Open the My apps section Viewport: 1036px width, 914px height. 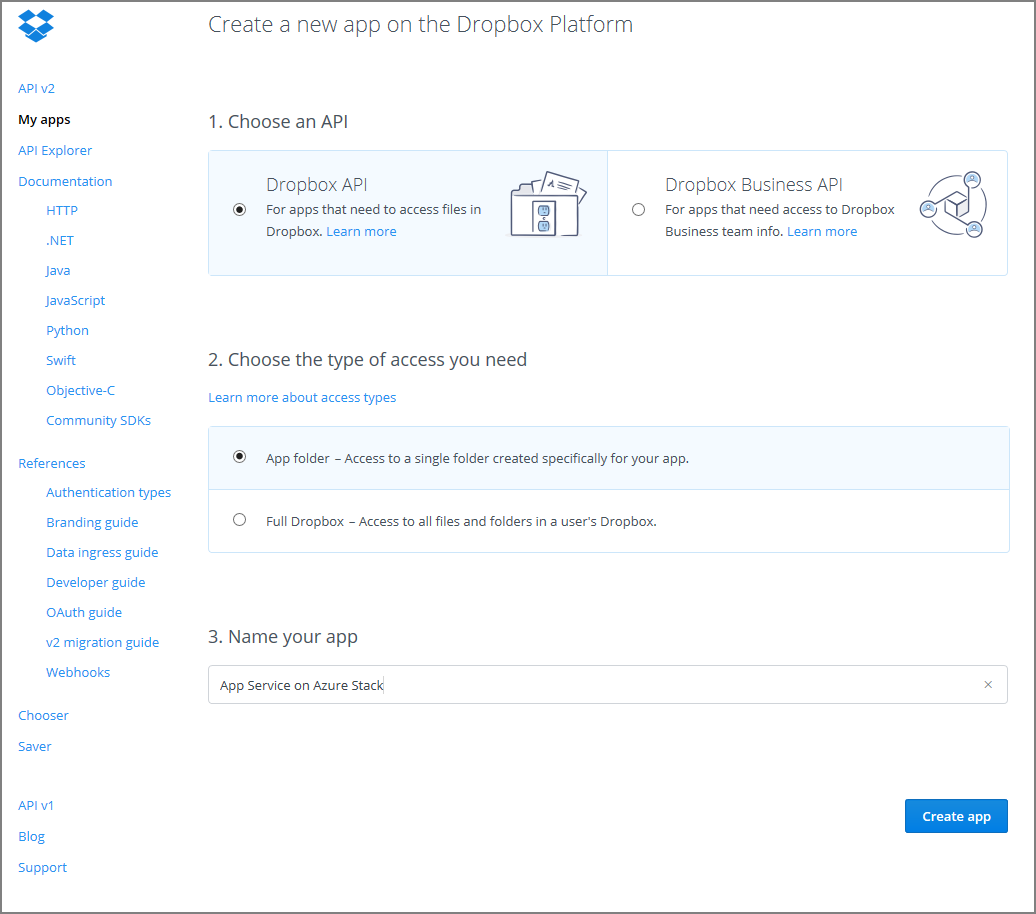tap(44, 119)
